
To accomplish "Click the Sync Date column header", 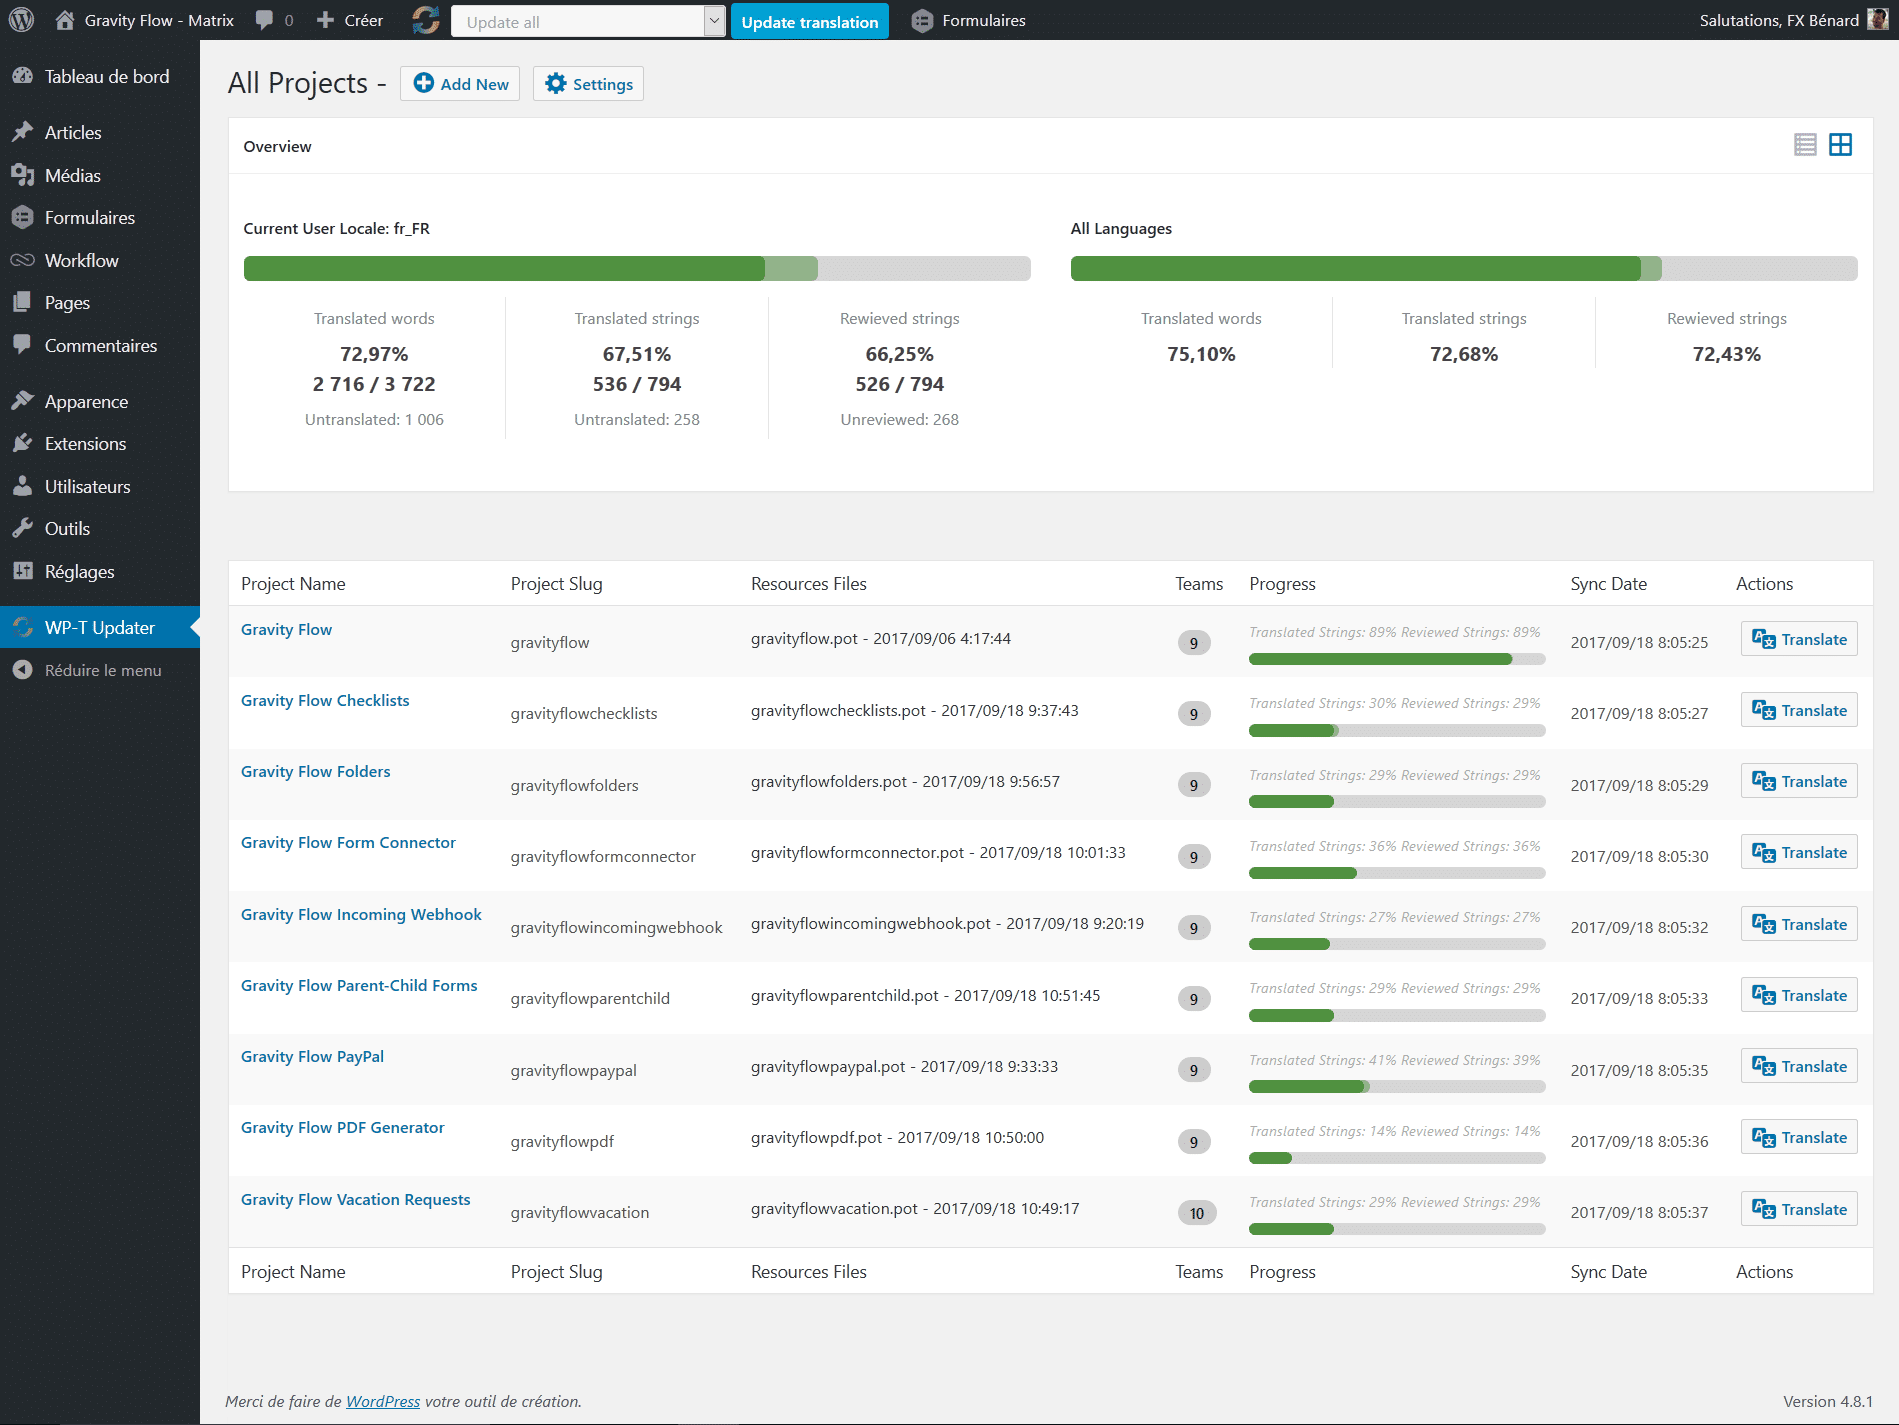I will (x=1608, y=583).
